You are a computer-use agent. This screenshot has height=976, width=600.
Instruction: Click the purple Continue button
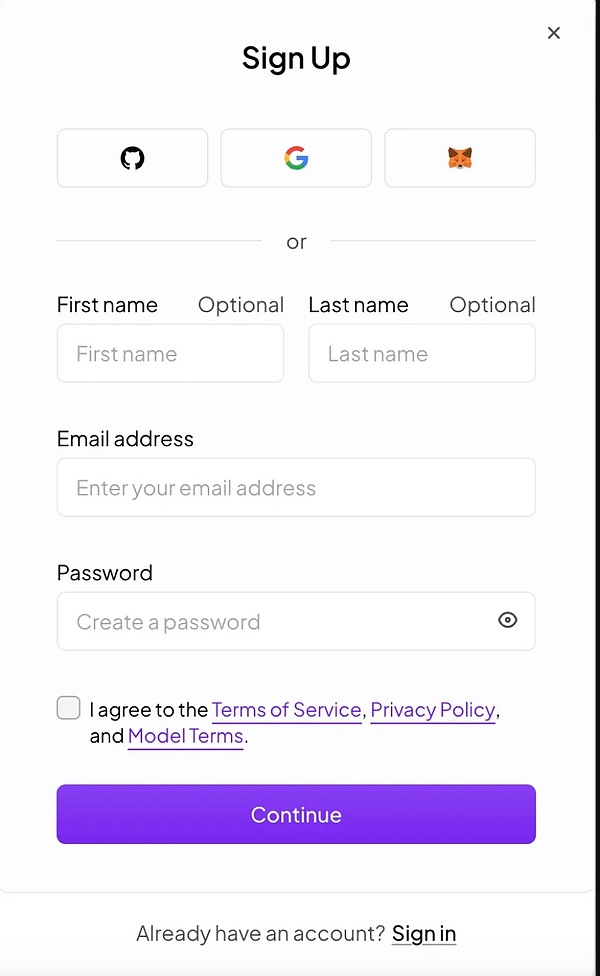[296, 814]
